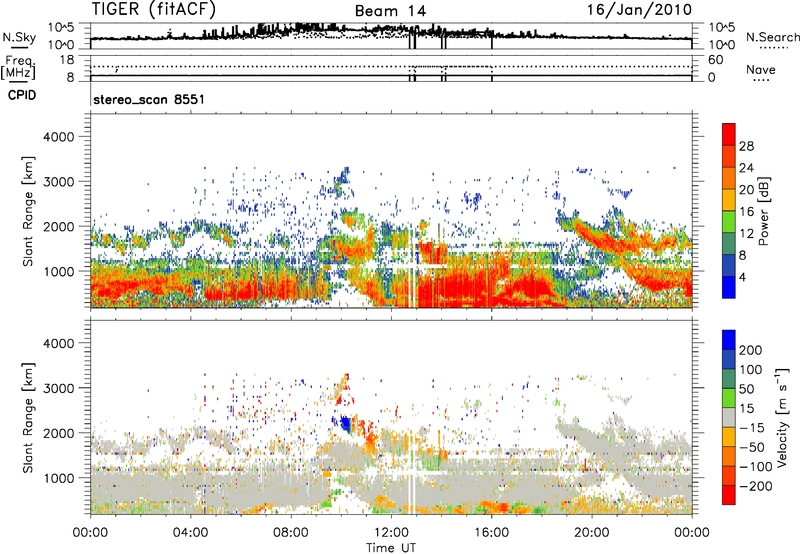Click the power plot 'Slant Range [km]' label
Image resolution: width=800 pixels, height=554 pixels.
[x=28, y=211]
